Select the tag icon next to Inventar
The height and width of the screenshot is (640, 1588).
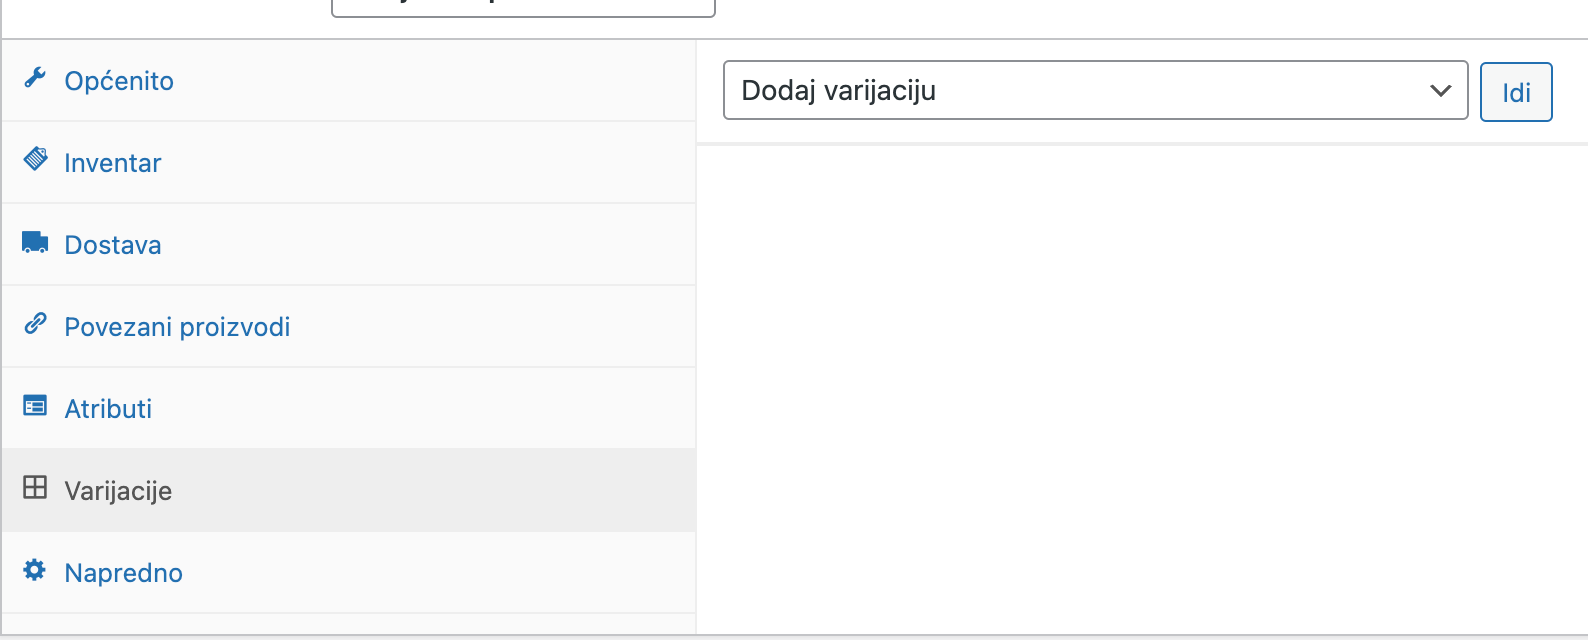[36, 159]
